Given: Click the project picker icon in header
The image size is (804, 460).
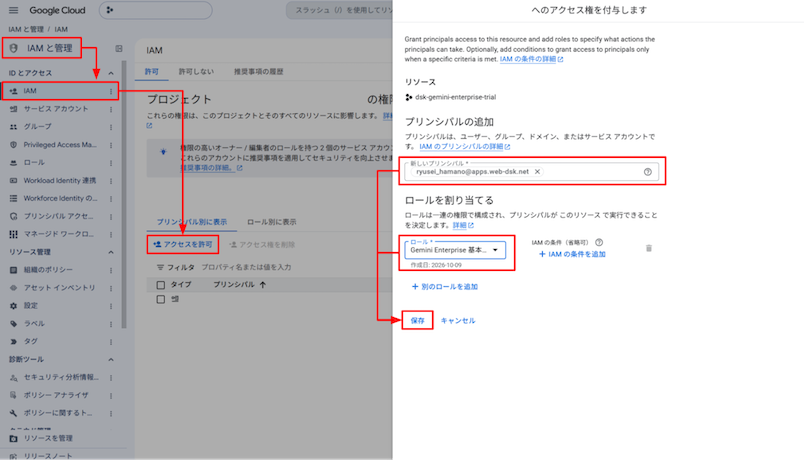Looking at the screenshot, I should point(110,10).
